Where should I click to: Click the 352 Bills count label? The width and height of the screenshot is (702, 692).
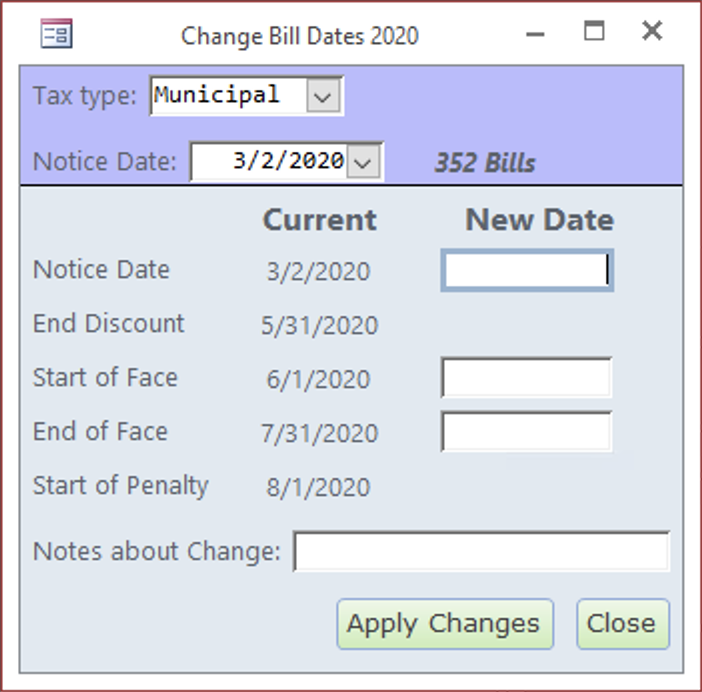(485, 162)
